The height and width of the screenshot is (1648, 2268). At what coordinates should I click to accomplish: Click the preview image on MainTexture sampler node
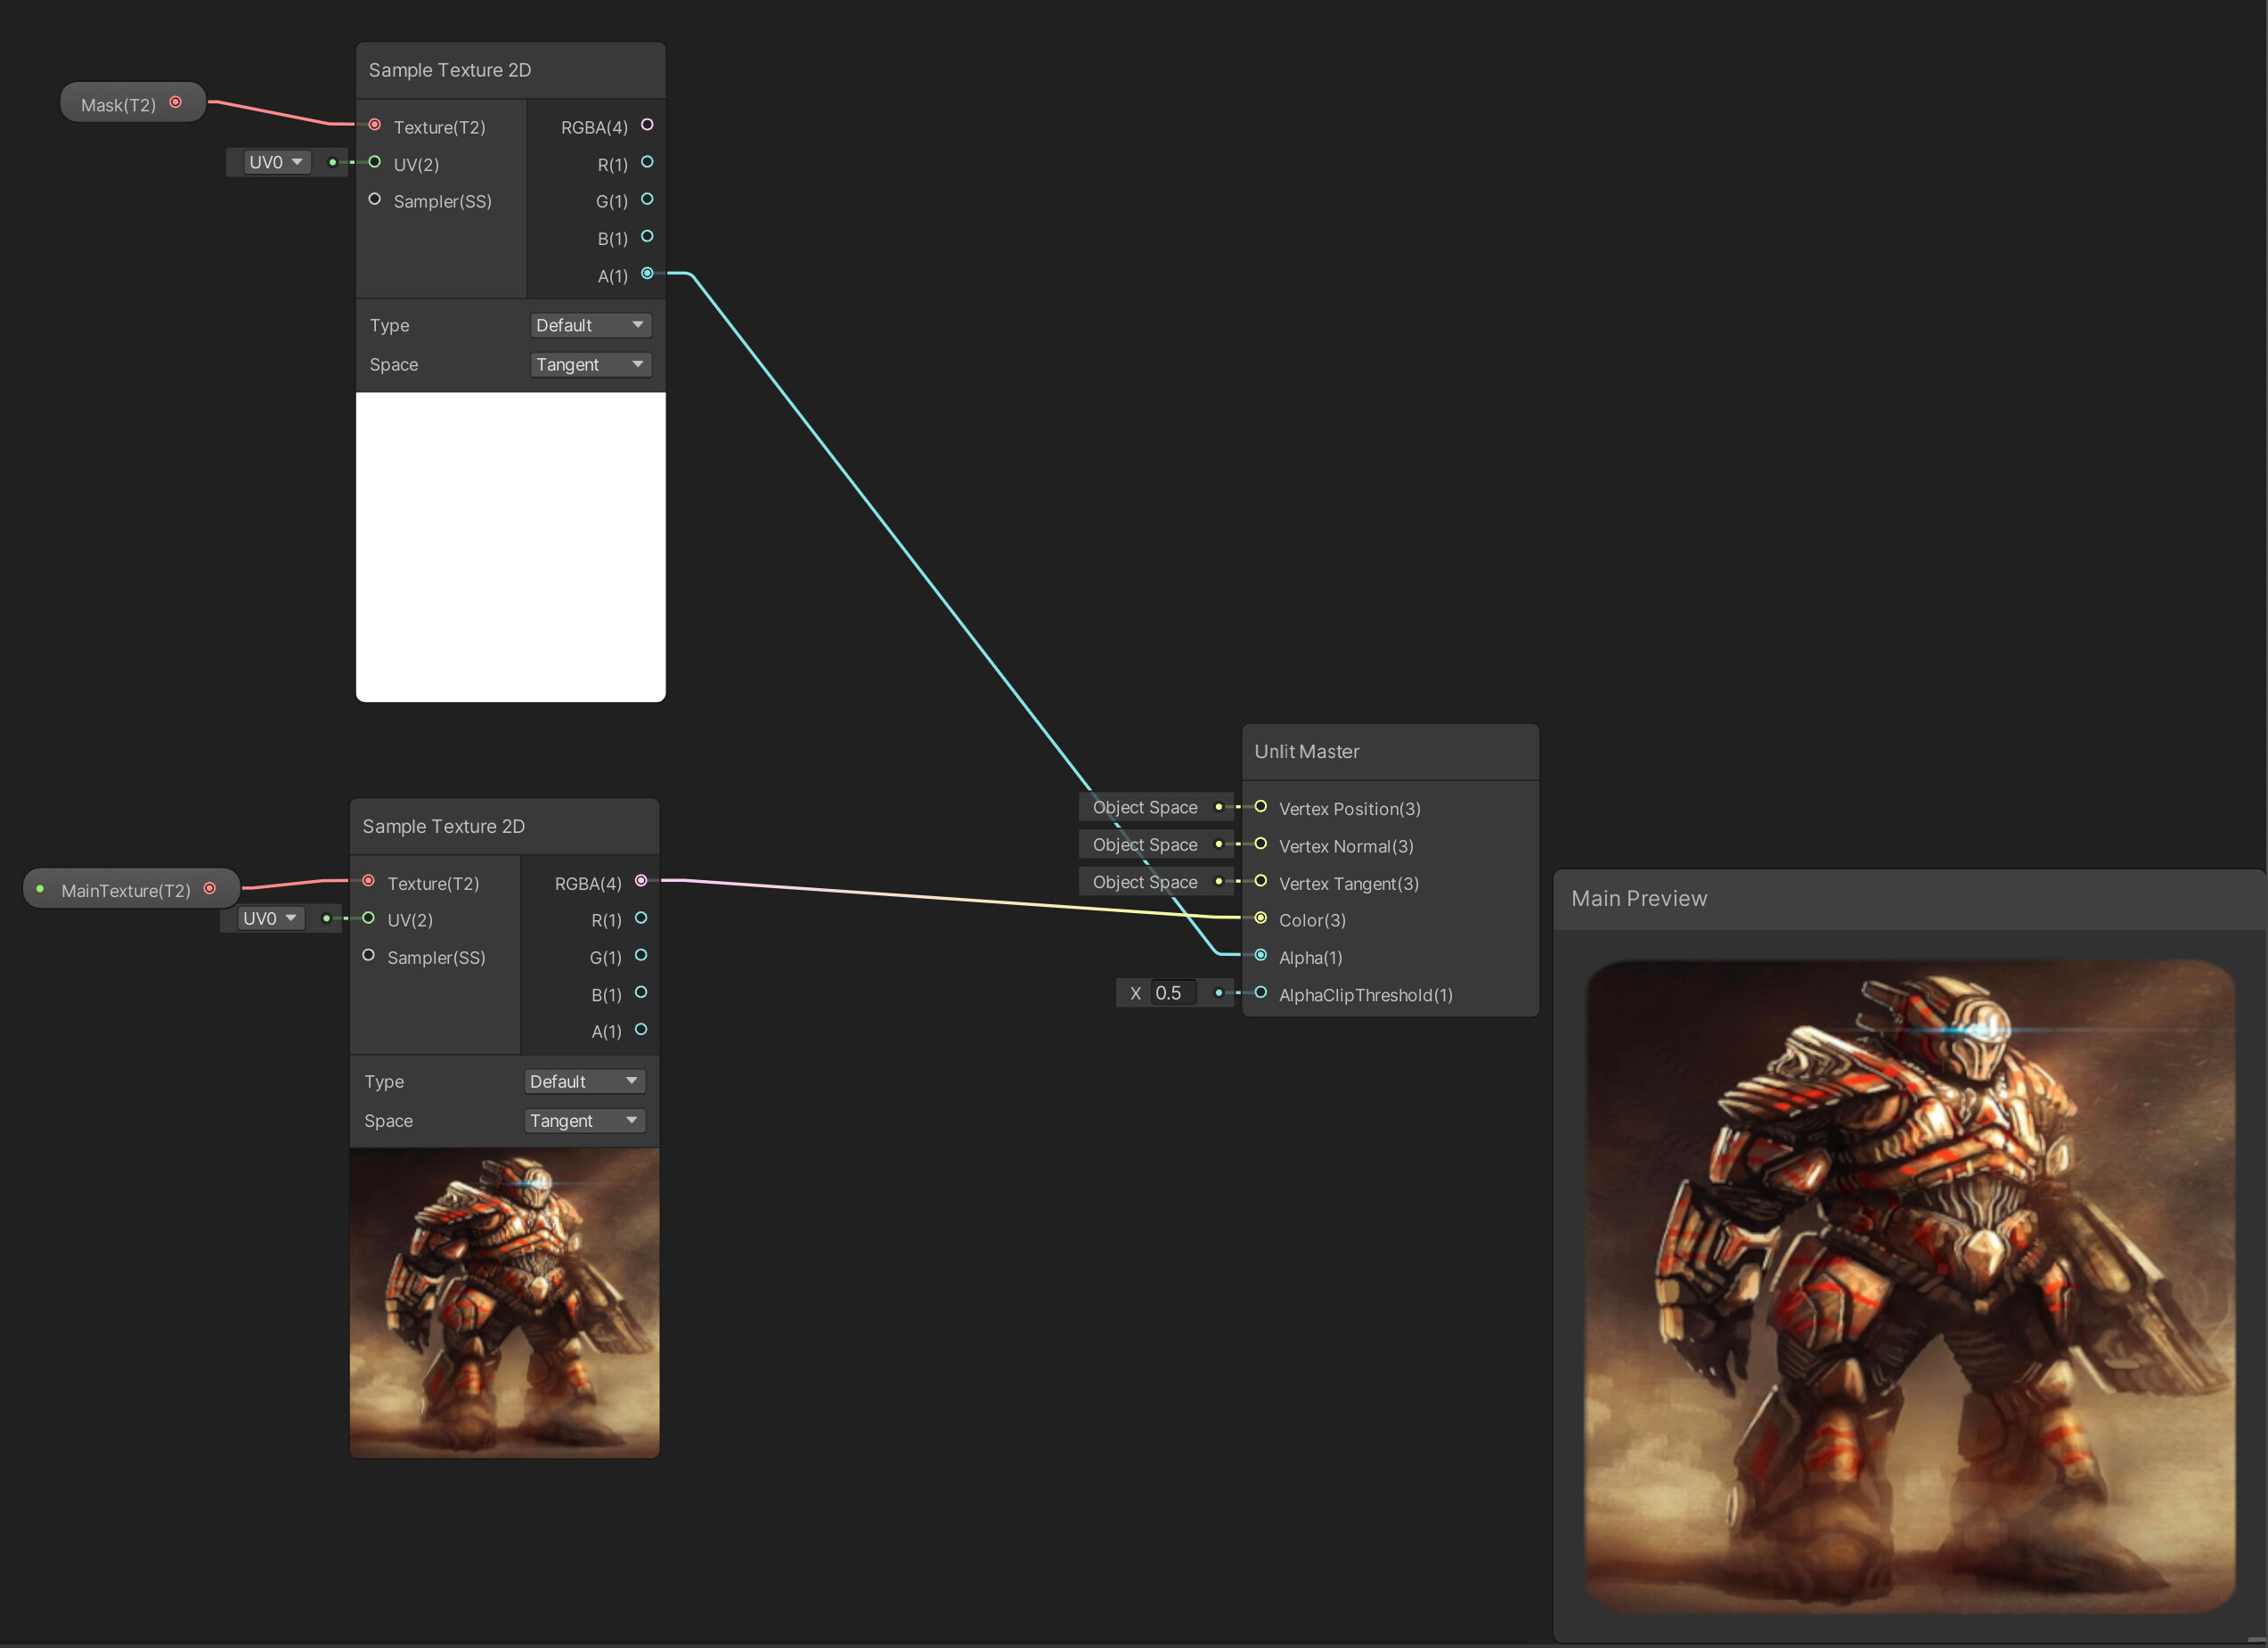coord(503,1300)
